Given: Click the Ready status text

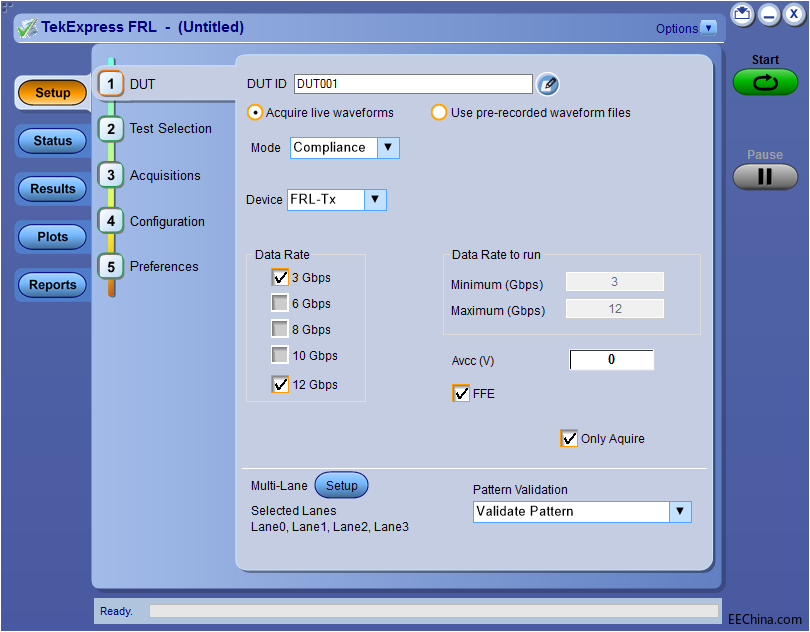Looking at the screenshot, I should (116, 611).
